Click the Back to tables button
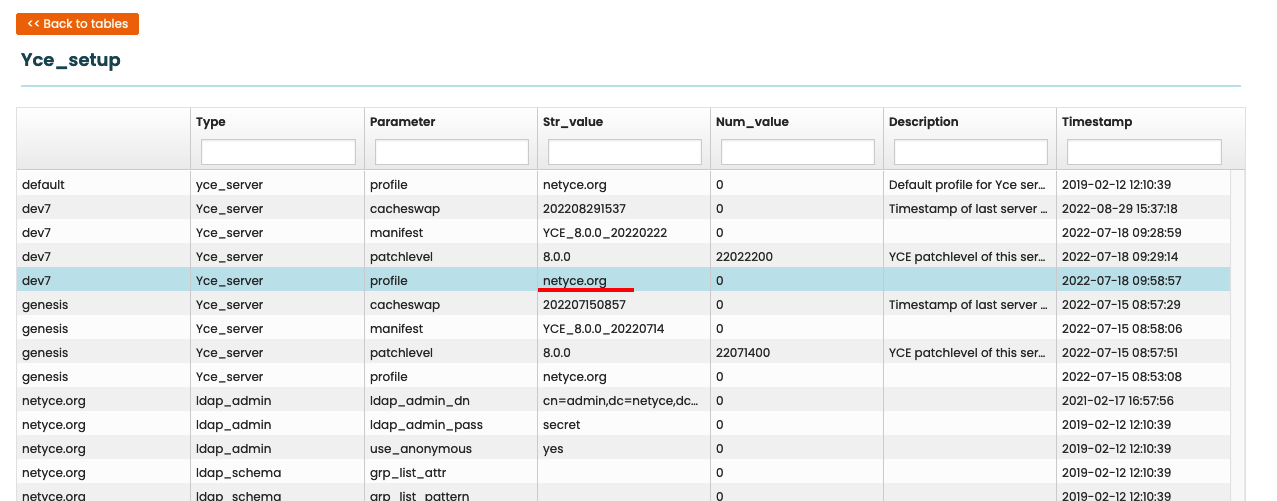This screenshot has width=1277, height=501. pos(77,24)
